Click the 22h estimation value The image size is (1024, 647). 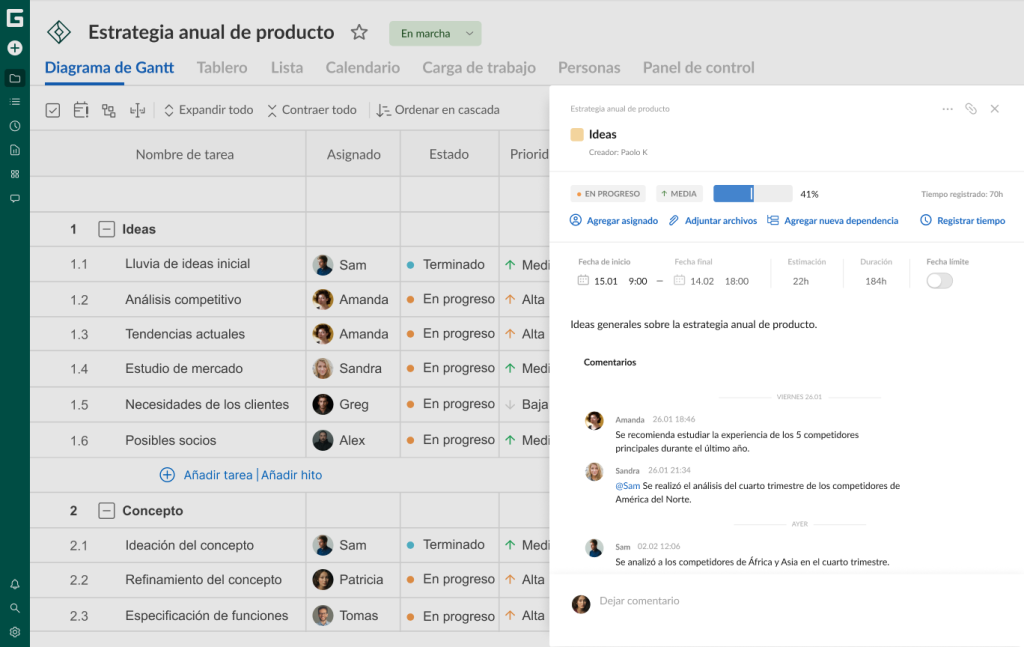801,281
